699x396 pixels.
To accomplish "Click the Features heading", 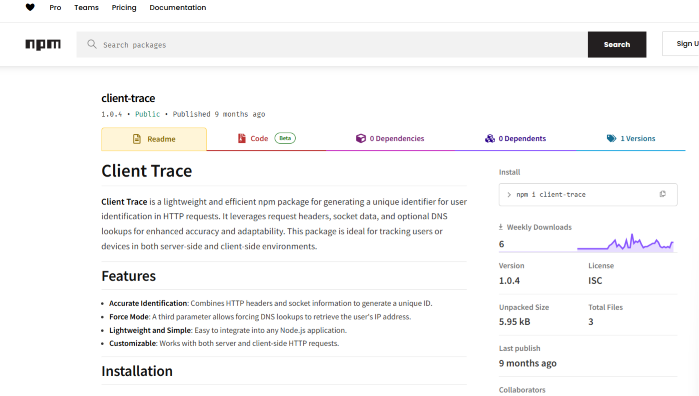I will [129, 276].
